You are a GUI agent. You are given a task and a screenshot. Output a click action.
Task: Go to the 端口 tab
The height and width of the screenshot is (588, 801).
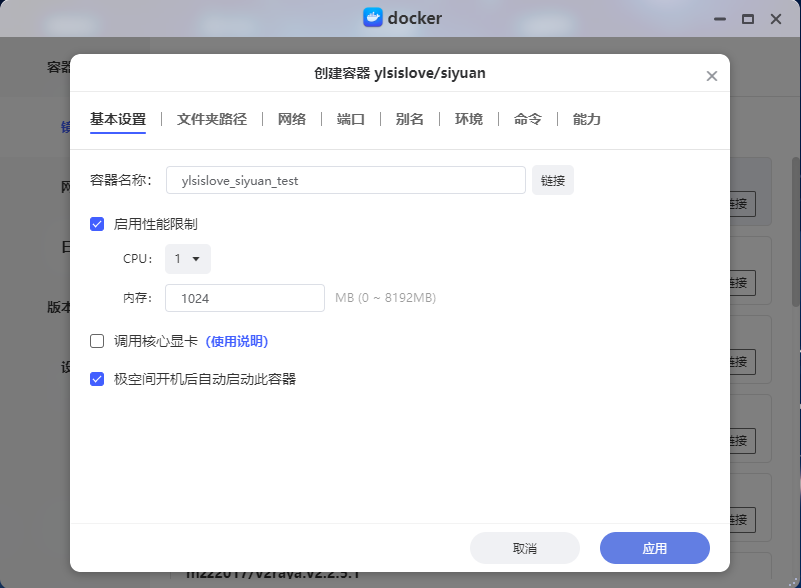350,119
